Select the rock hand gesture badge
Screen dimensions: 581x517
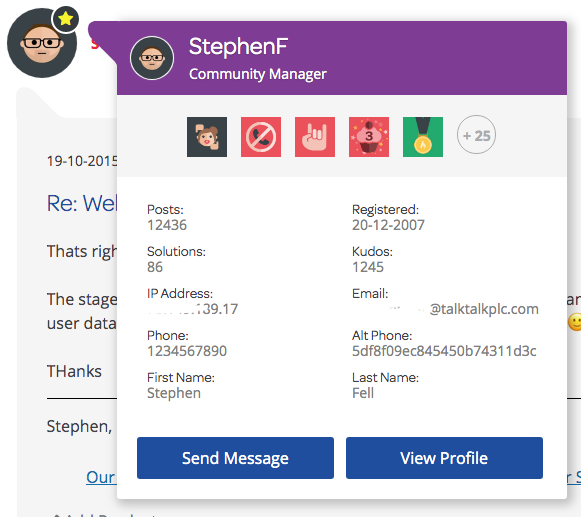coord(315,137)
